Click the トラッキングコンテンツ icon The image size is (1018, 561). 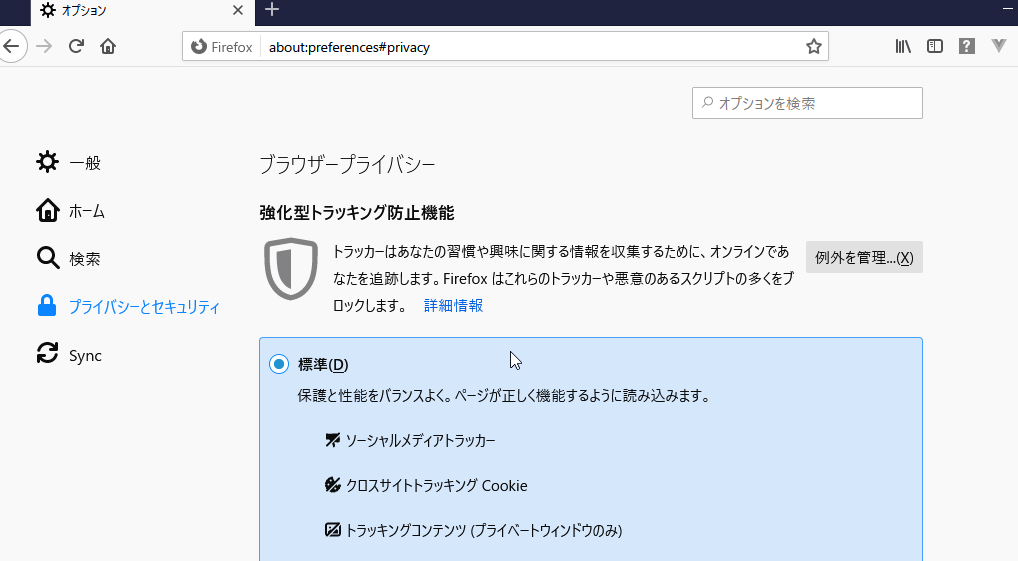(332, 530)
